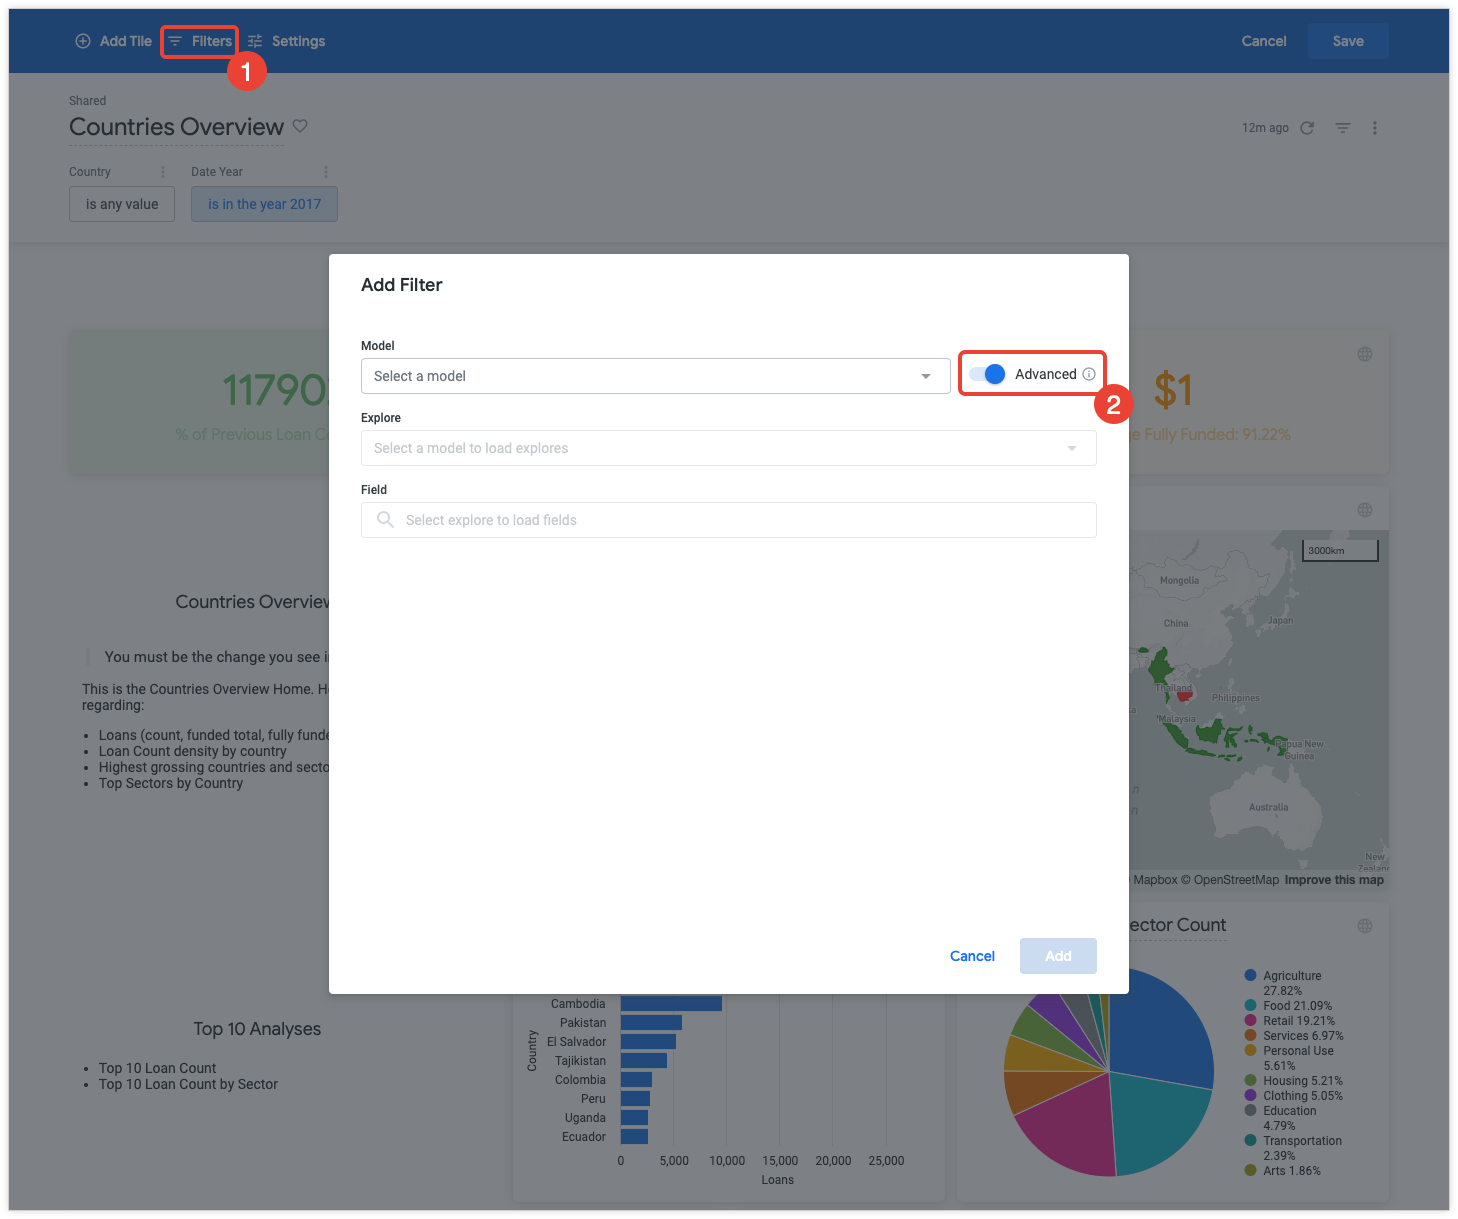The image size is (1458, 1219).
Task: Open Country filter 'is any value'
Action: (122, 204)
